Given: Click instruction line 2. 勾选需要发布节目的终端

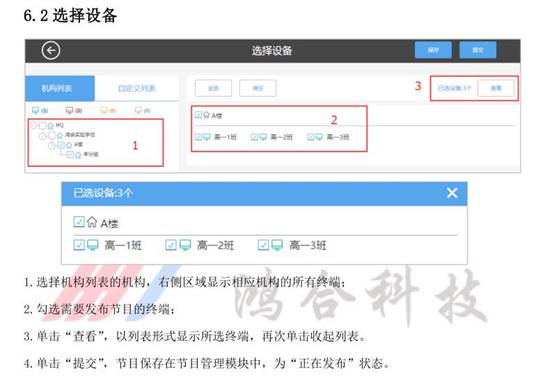Looking at the screenshot, I should tap(99, 309).
